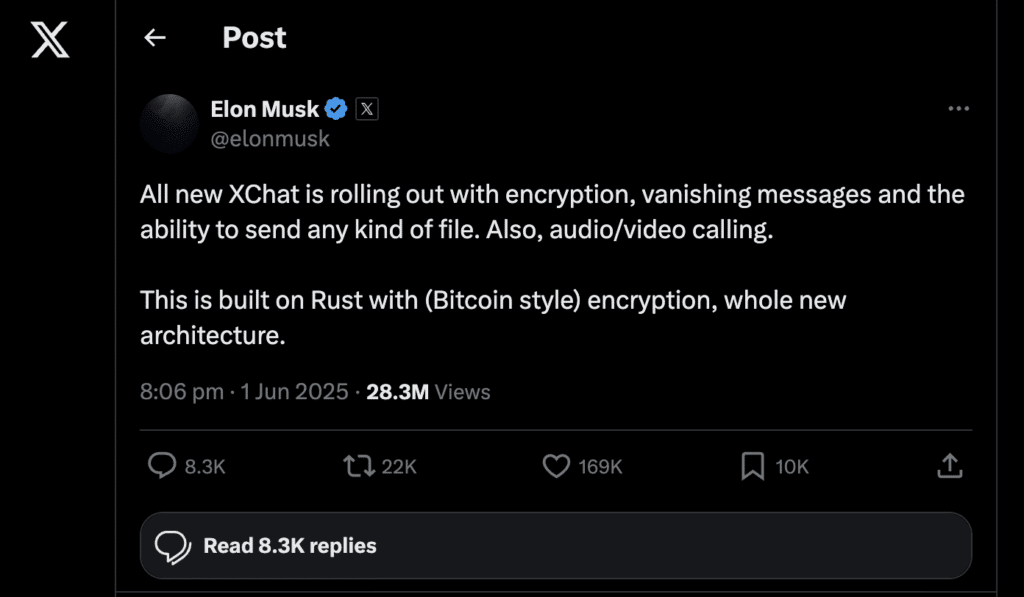
Task: Click the reply speech bubble icon
Action: [162, 465]
